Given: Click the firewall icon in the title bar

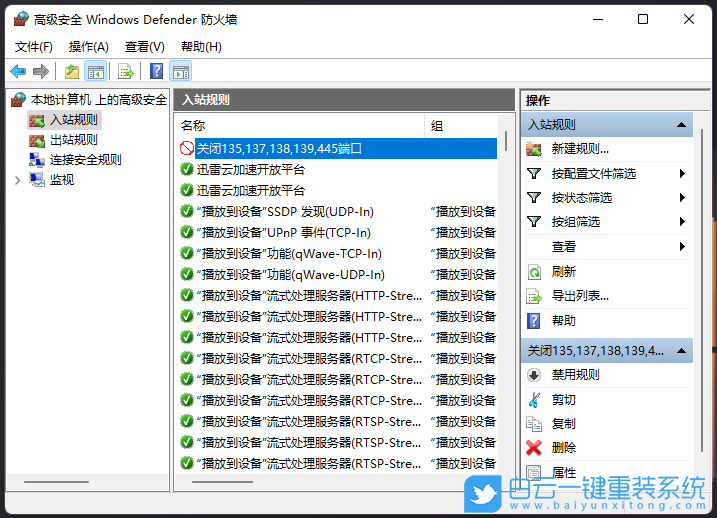Looking at the screenshot, I should [x=21, y=19].
